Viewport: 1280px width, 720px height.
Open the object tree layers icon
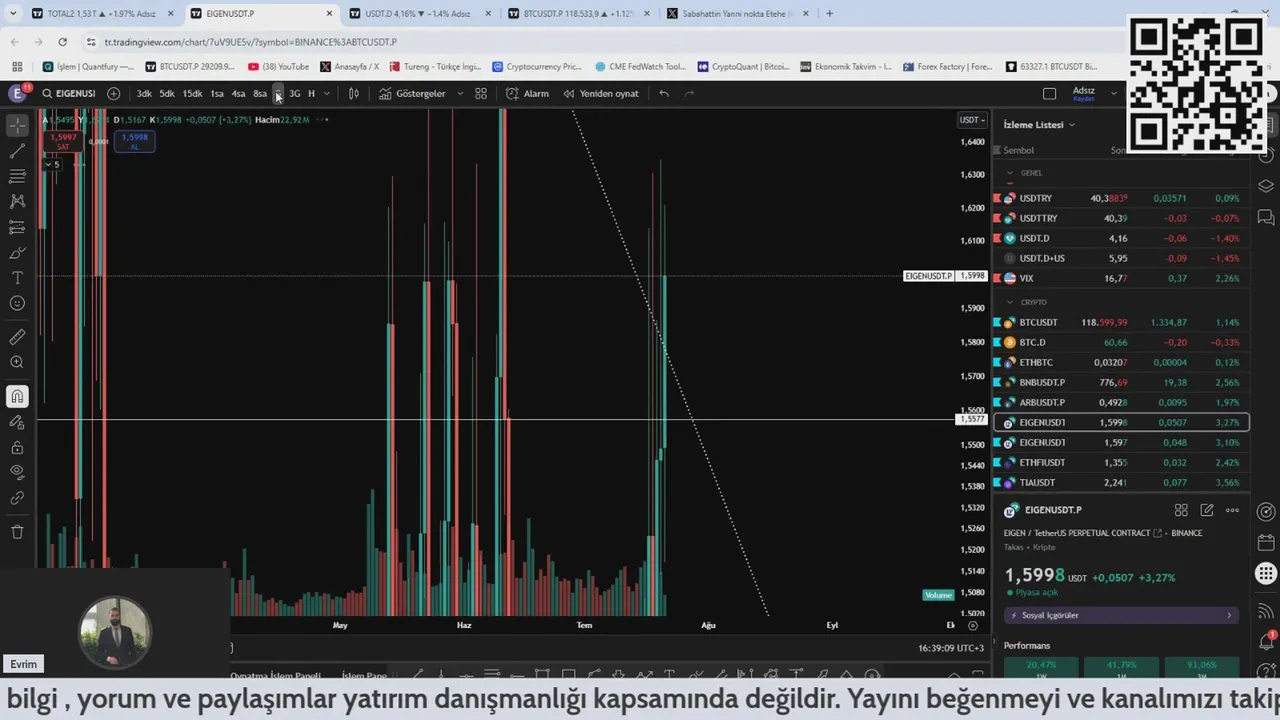pyautogui.click(x=1266, y=186)
